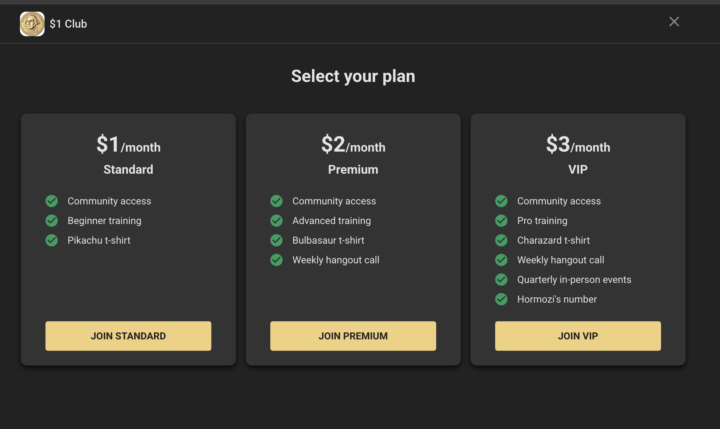Click checkmark next to Premium Weekly hangout call

(277, 260)
